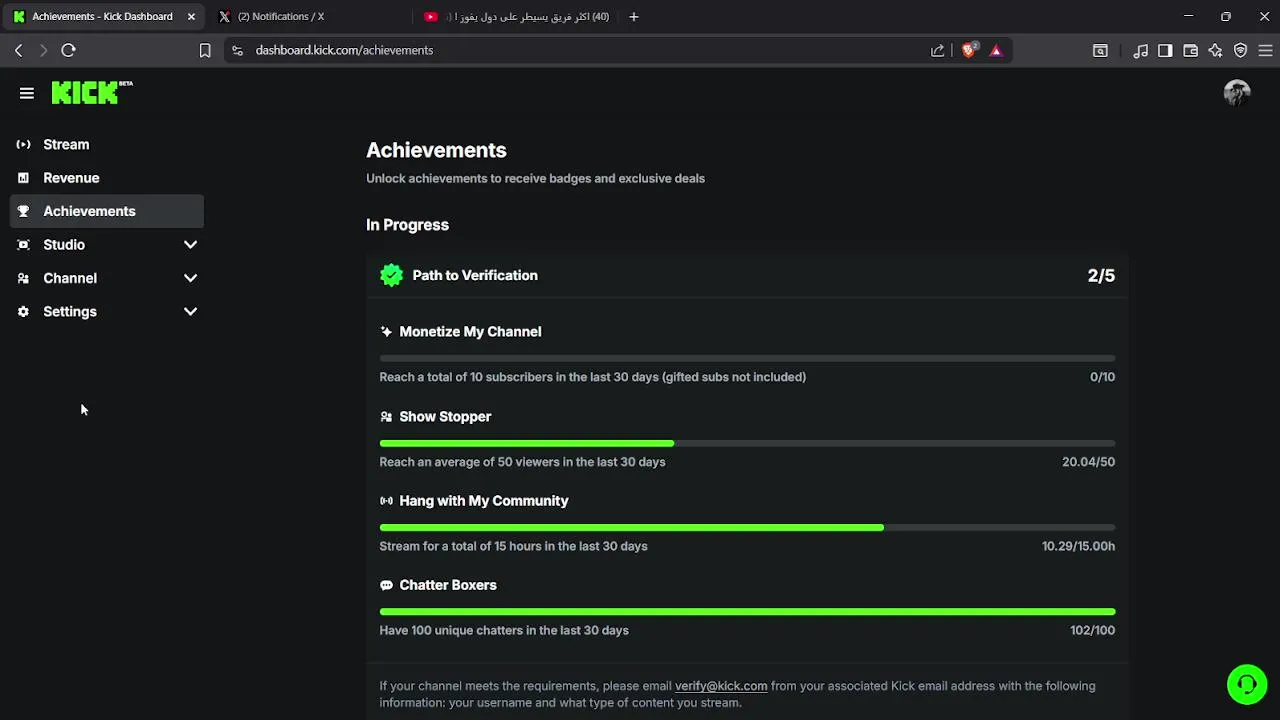Go back in browser history
1280x720 pixels.
pos(18,50)
